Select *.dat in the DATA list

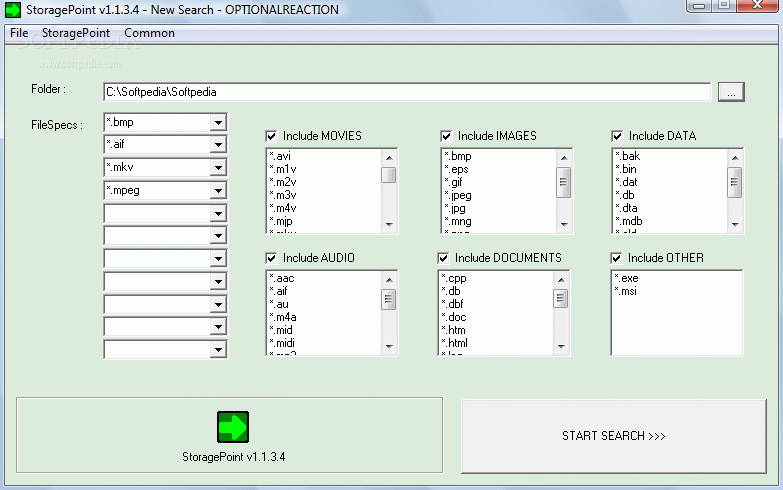coord(626,182)
